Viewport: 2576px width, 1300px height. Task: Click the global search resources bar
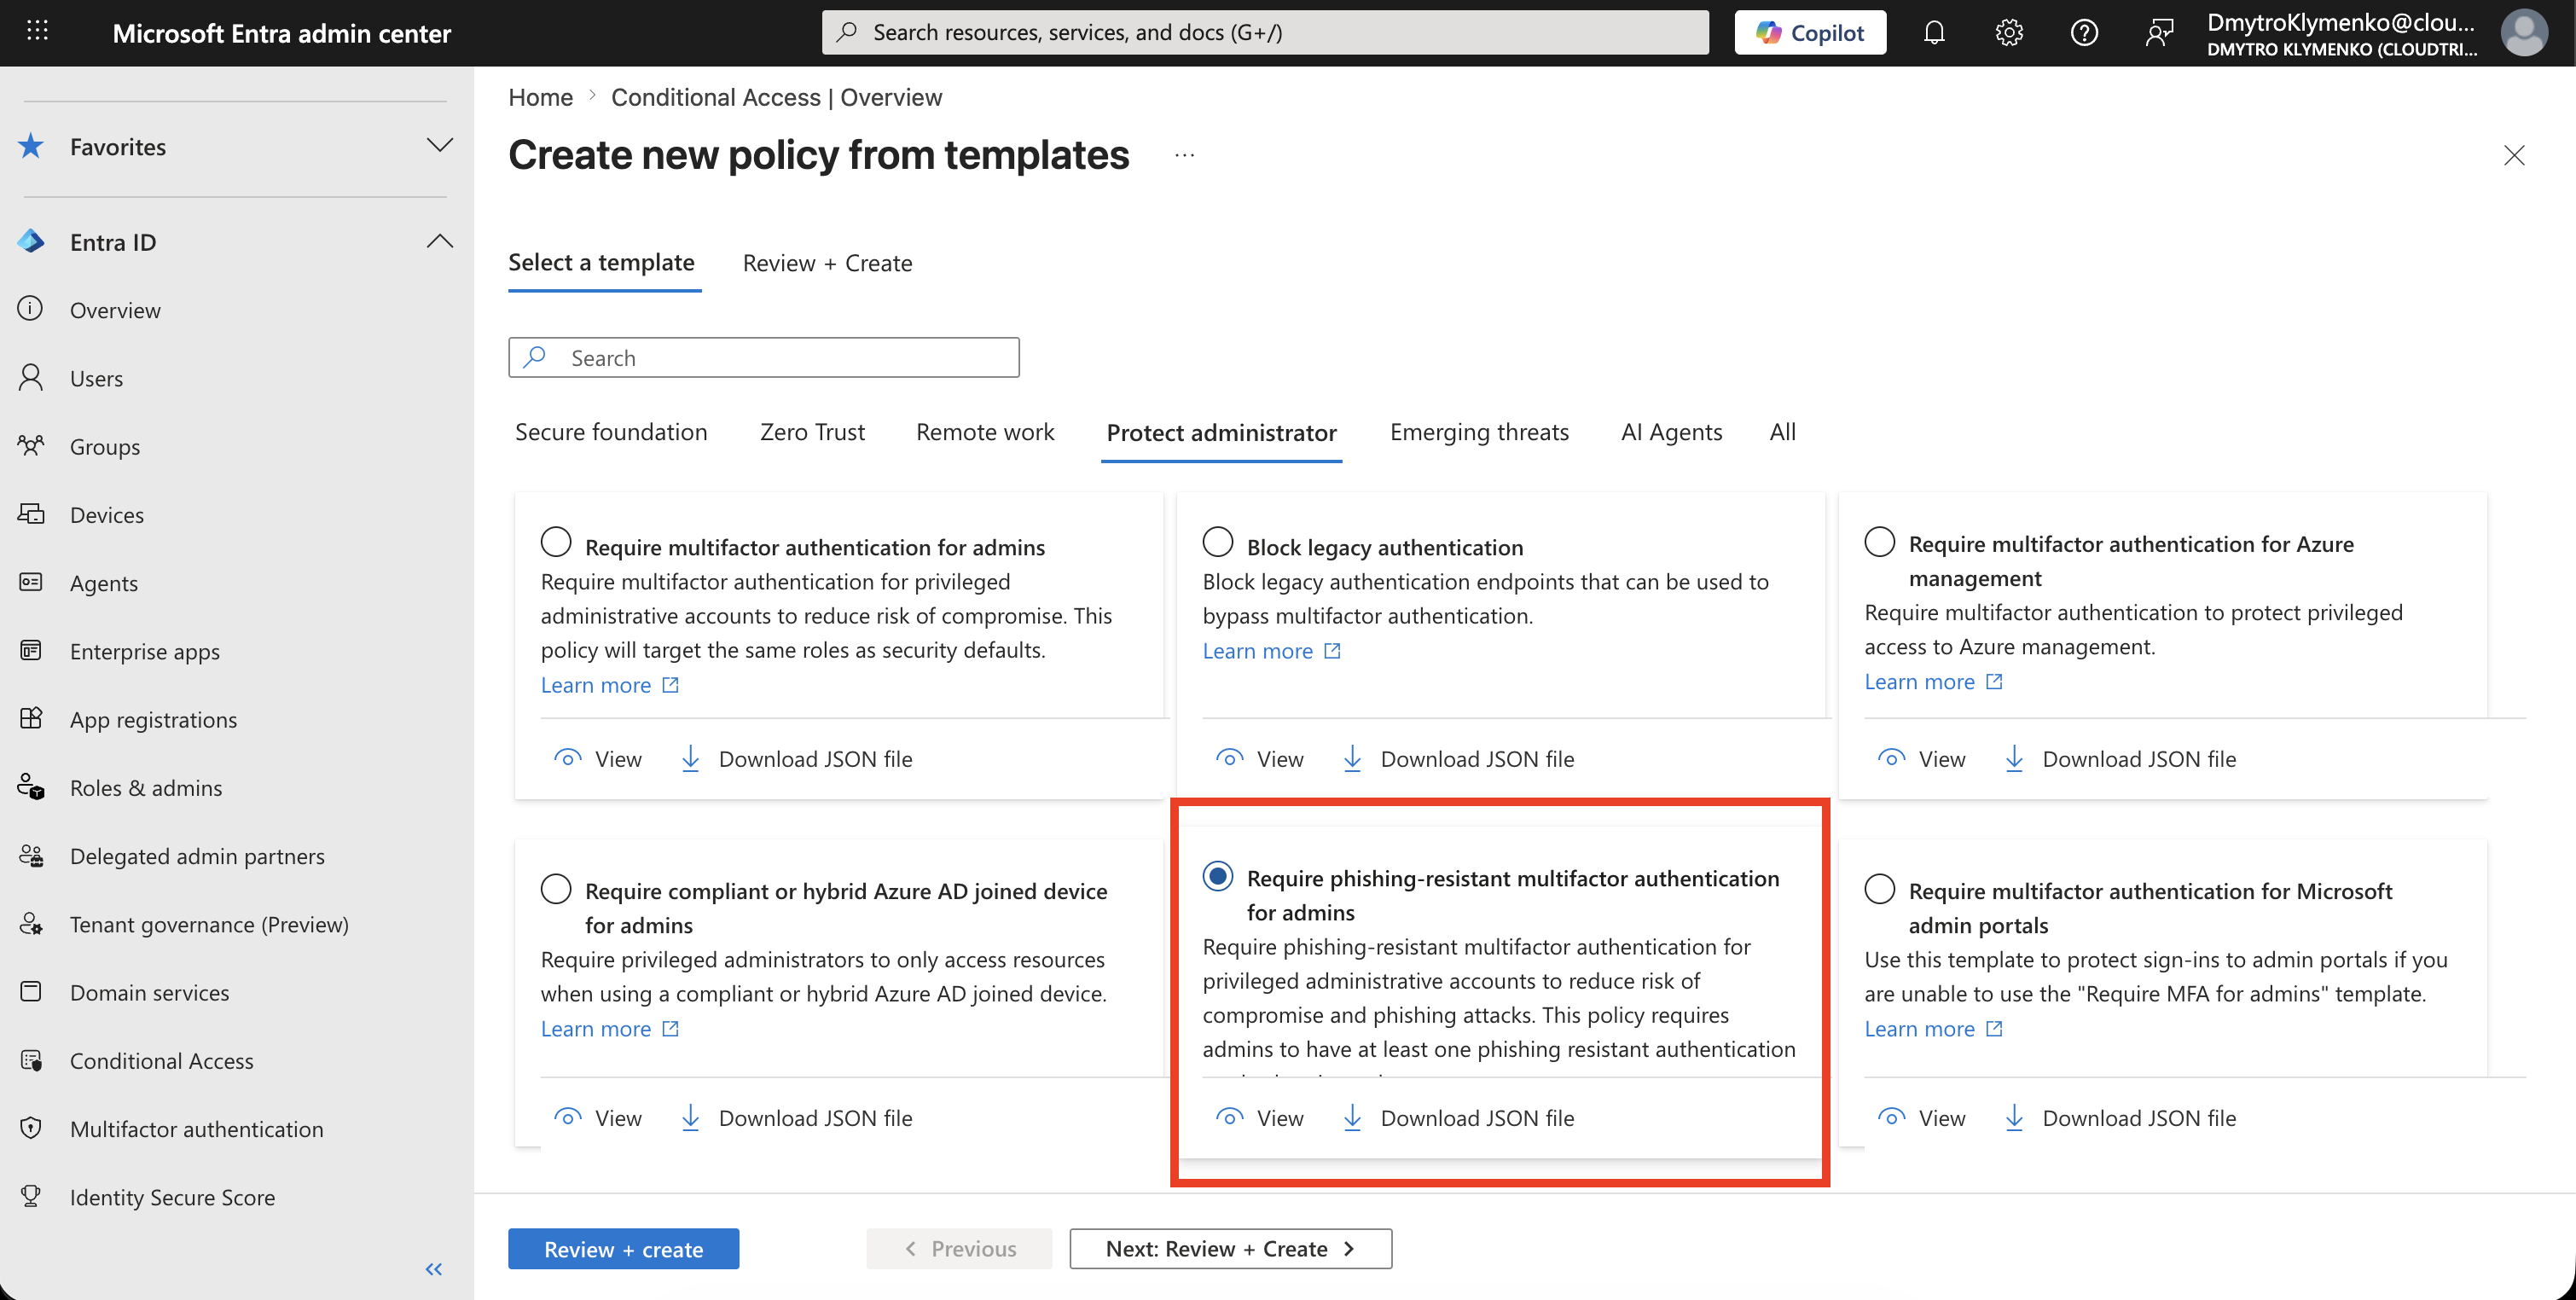click(1264, 32)
